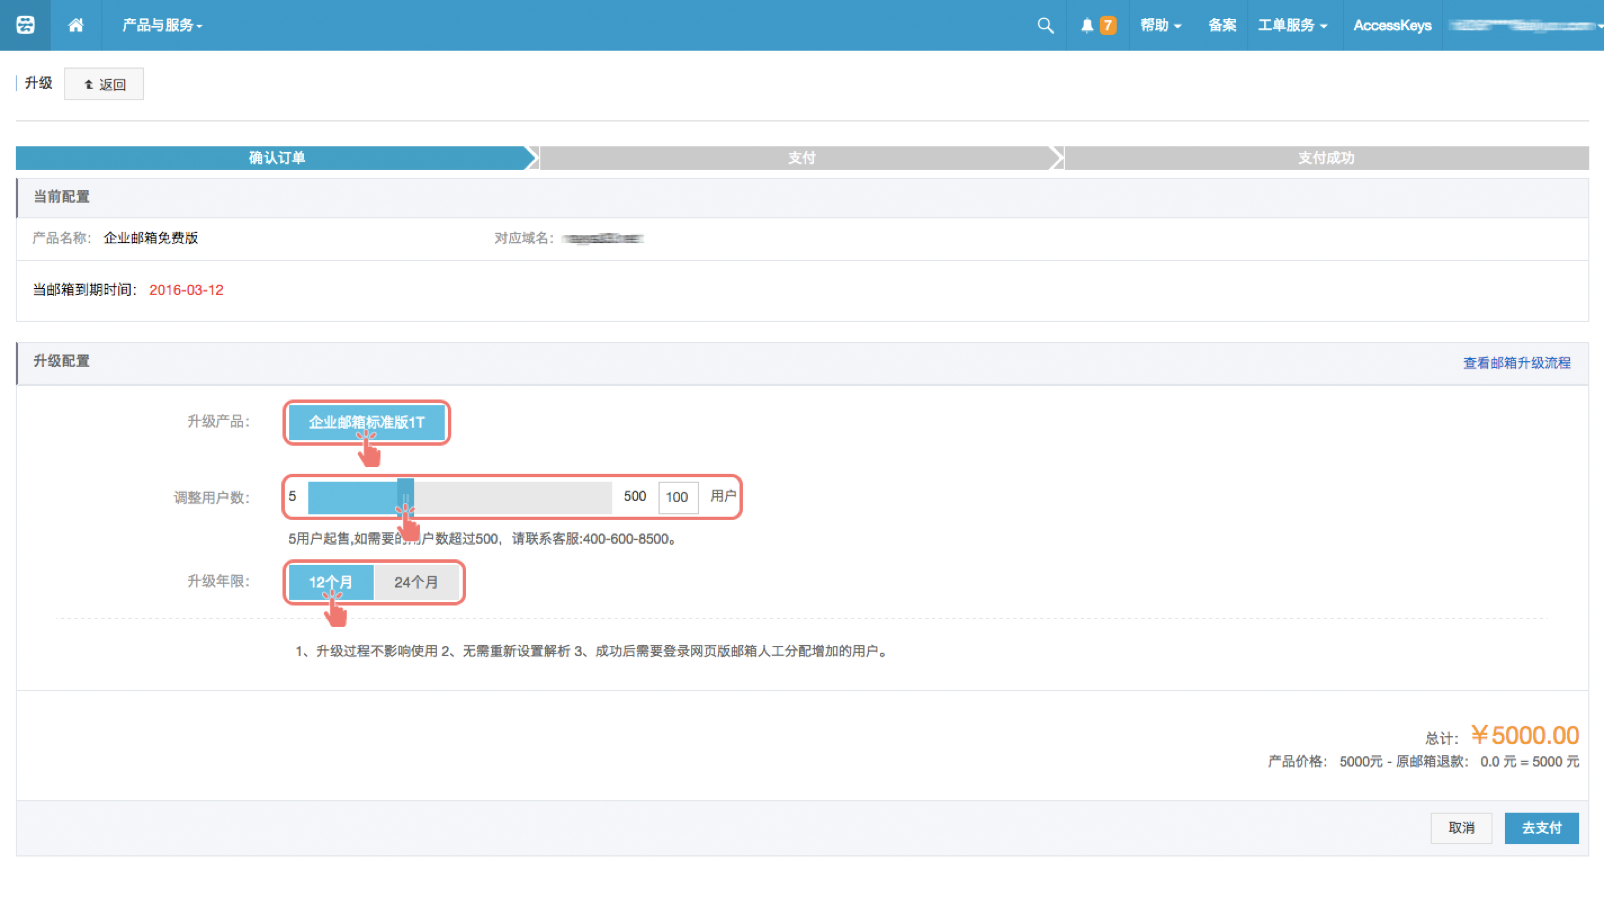Expand the 帮助 dropdown menu
The image size is (1604, 906).
[1160, 25]
